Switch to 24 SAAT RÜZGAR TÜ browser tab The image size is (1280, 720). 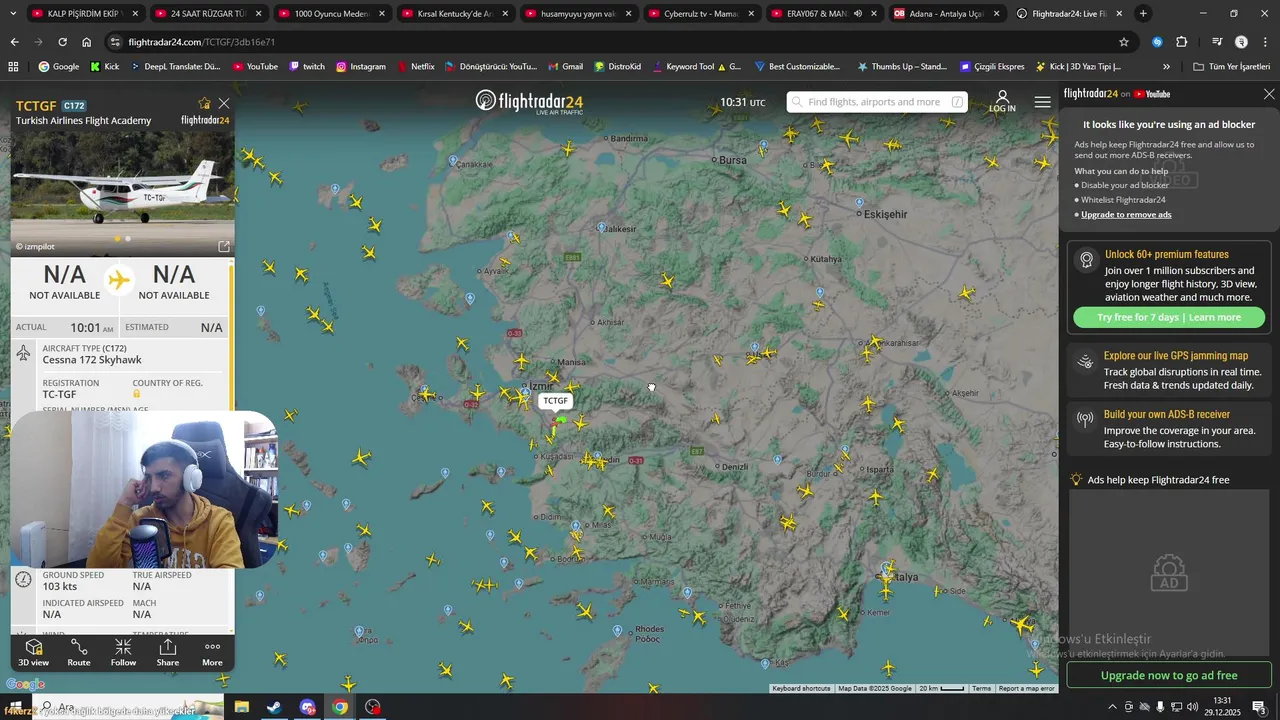coord(206,14)
